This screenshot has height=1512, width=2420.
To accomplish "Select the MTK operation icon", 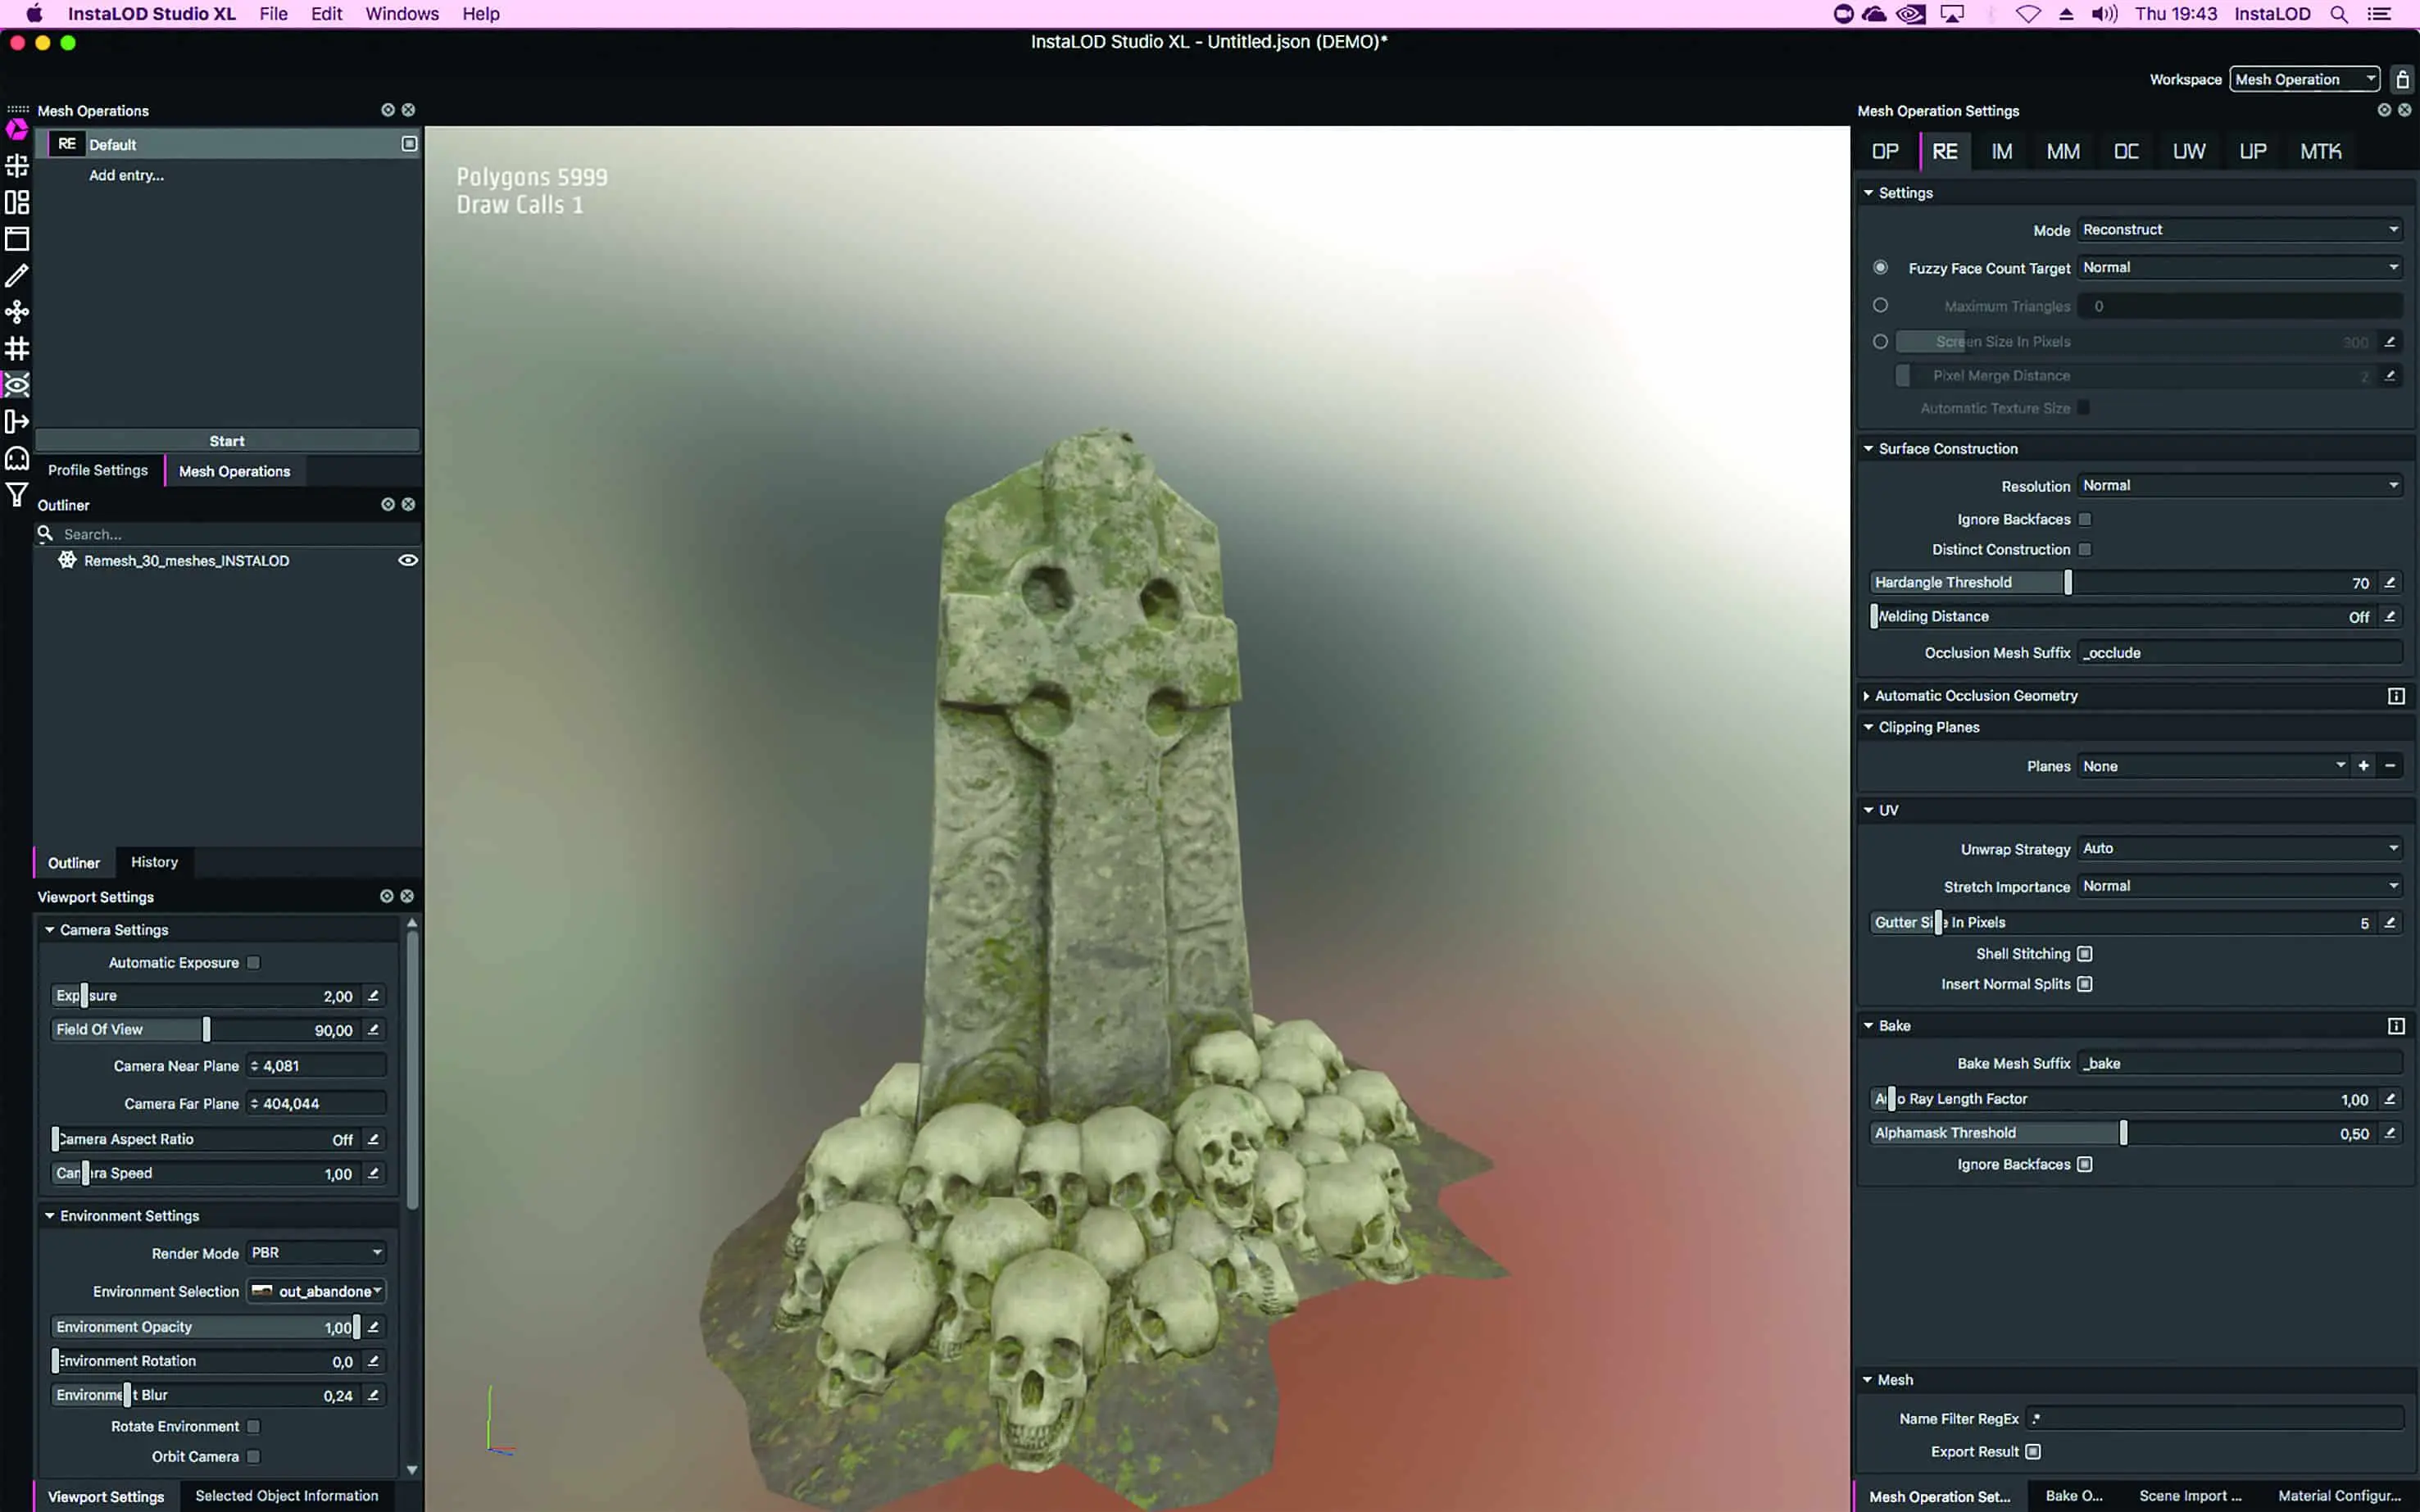I will point(2320,151).
